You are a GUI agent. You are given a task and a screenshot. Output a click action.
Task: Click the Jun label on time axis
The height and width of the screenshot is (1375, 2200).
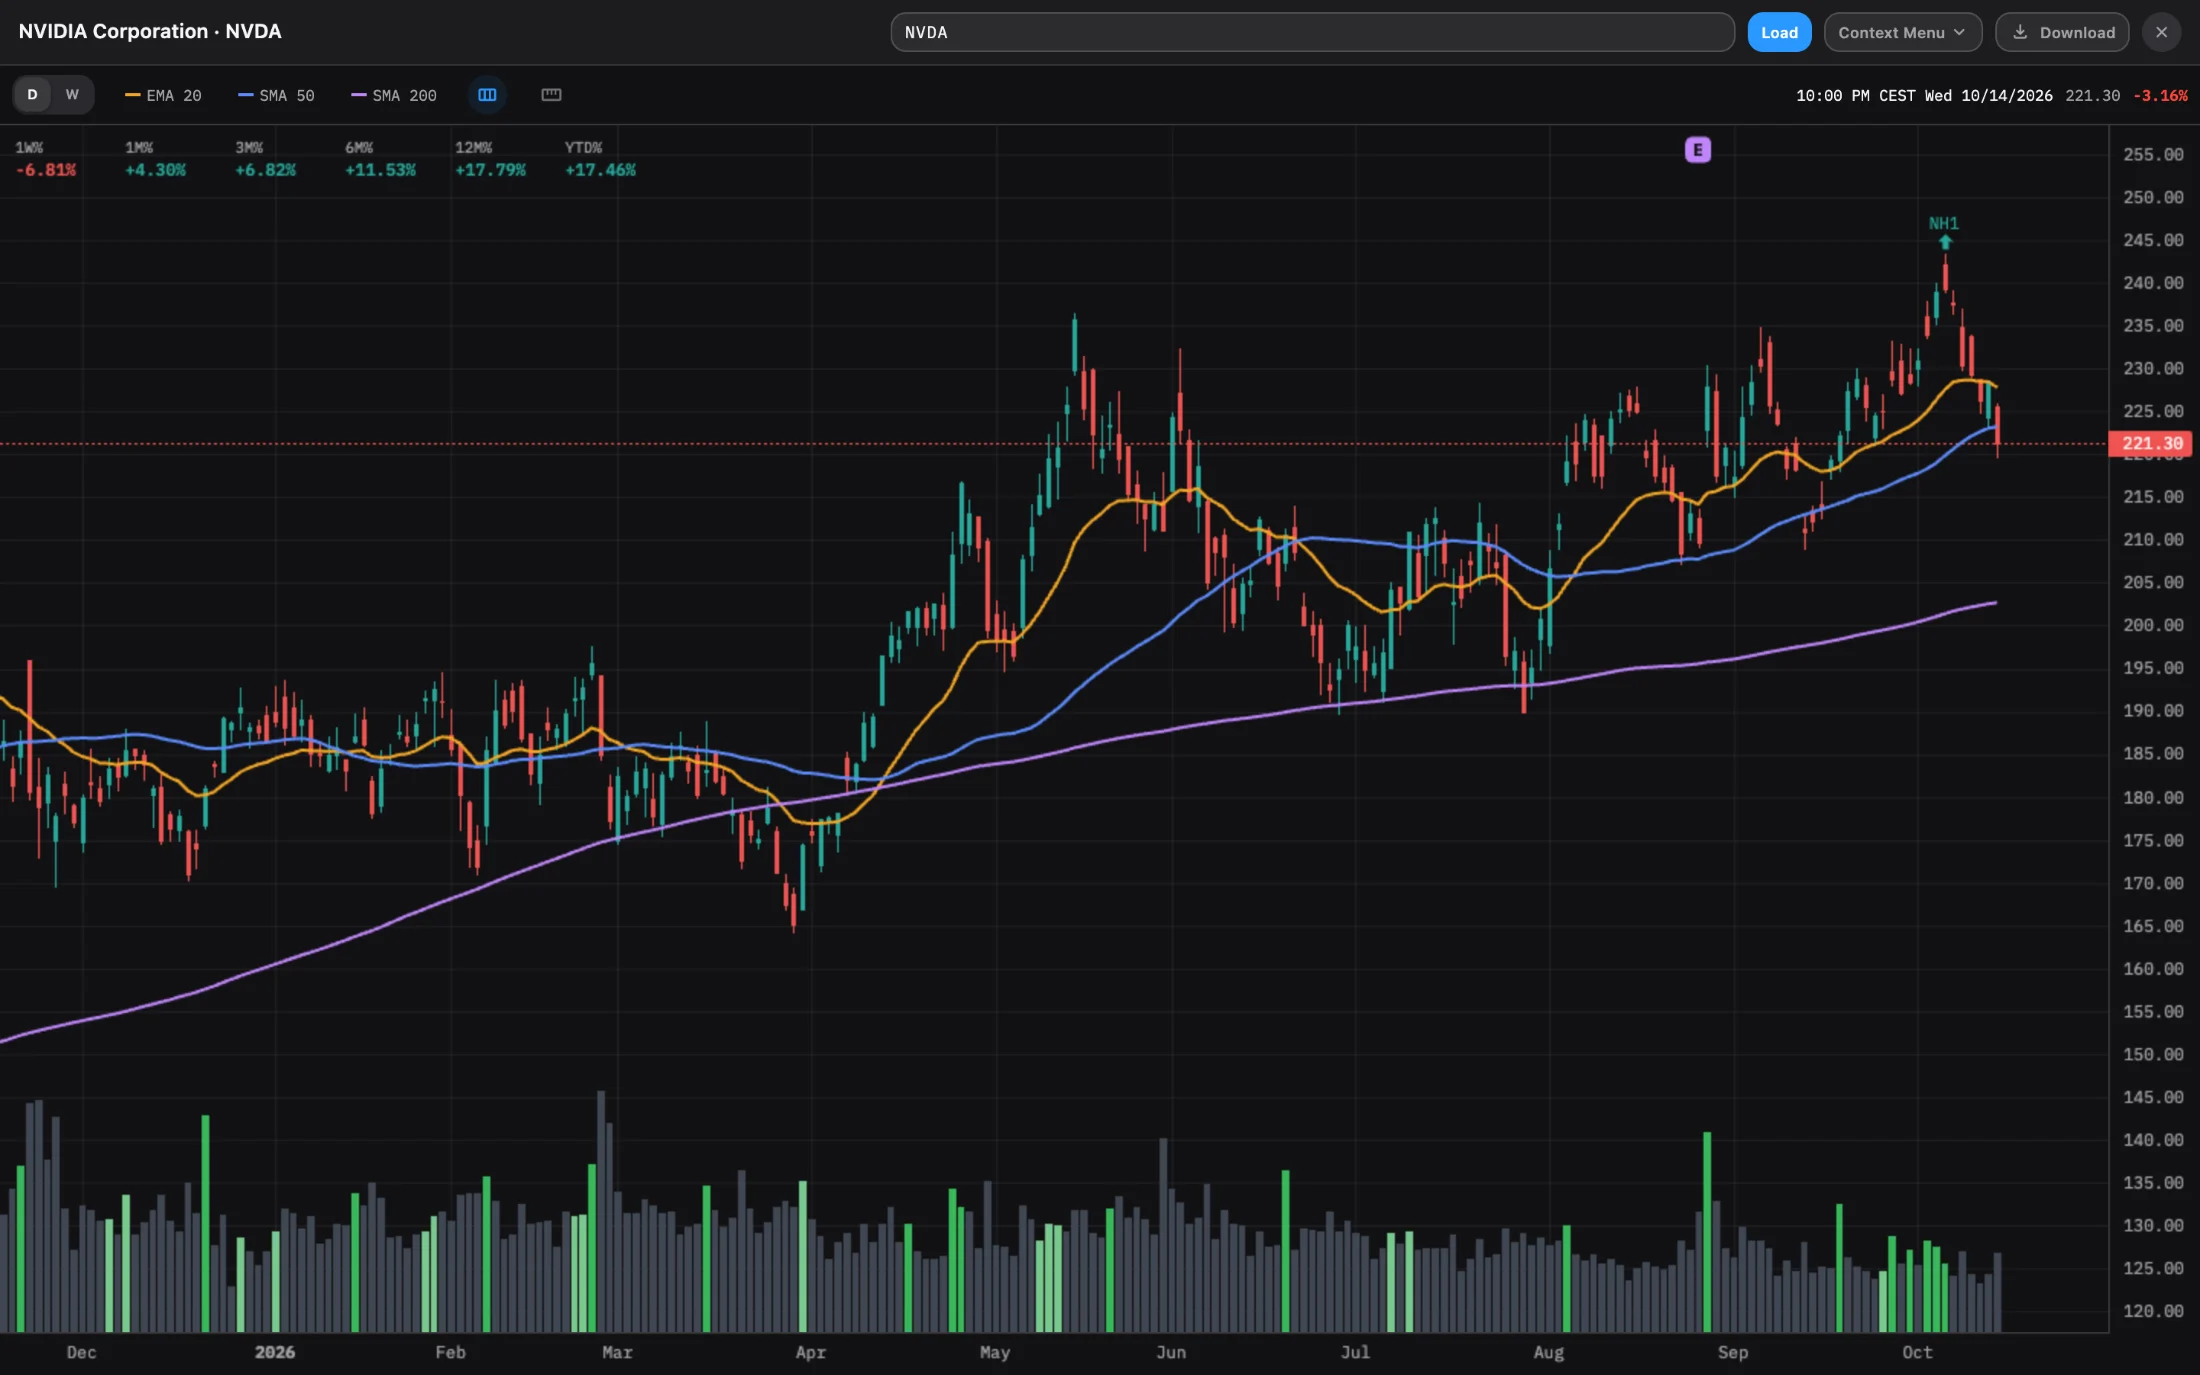point(1171,1352)
